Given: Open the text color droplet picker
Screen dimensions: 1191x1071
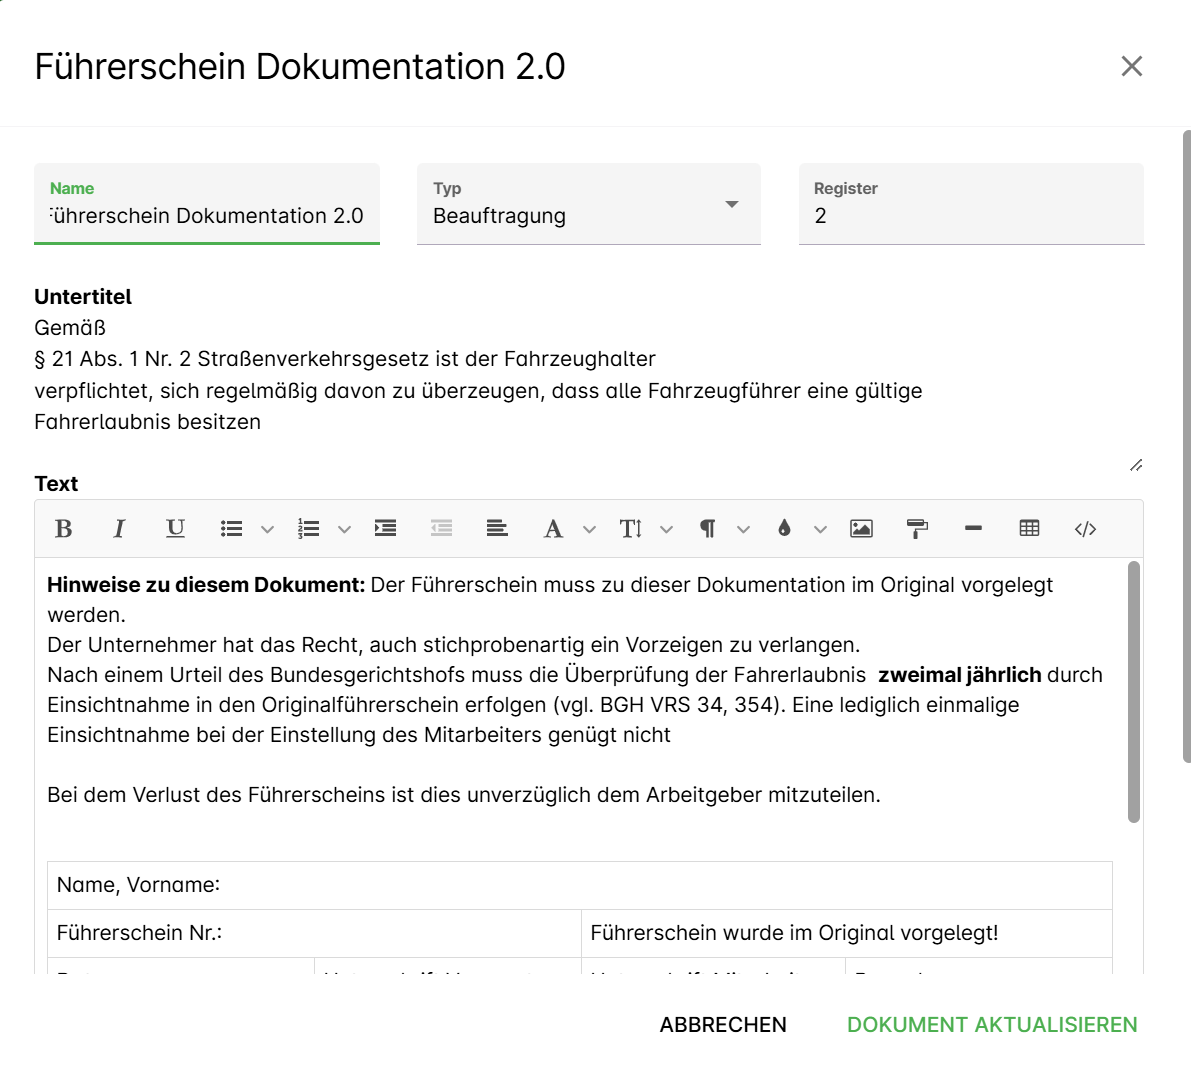Looking at the screenshot, I should pos(785,529).
